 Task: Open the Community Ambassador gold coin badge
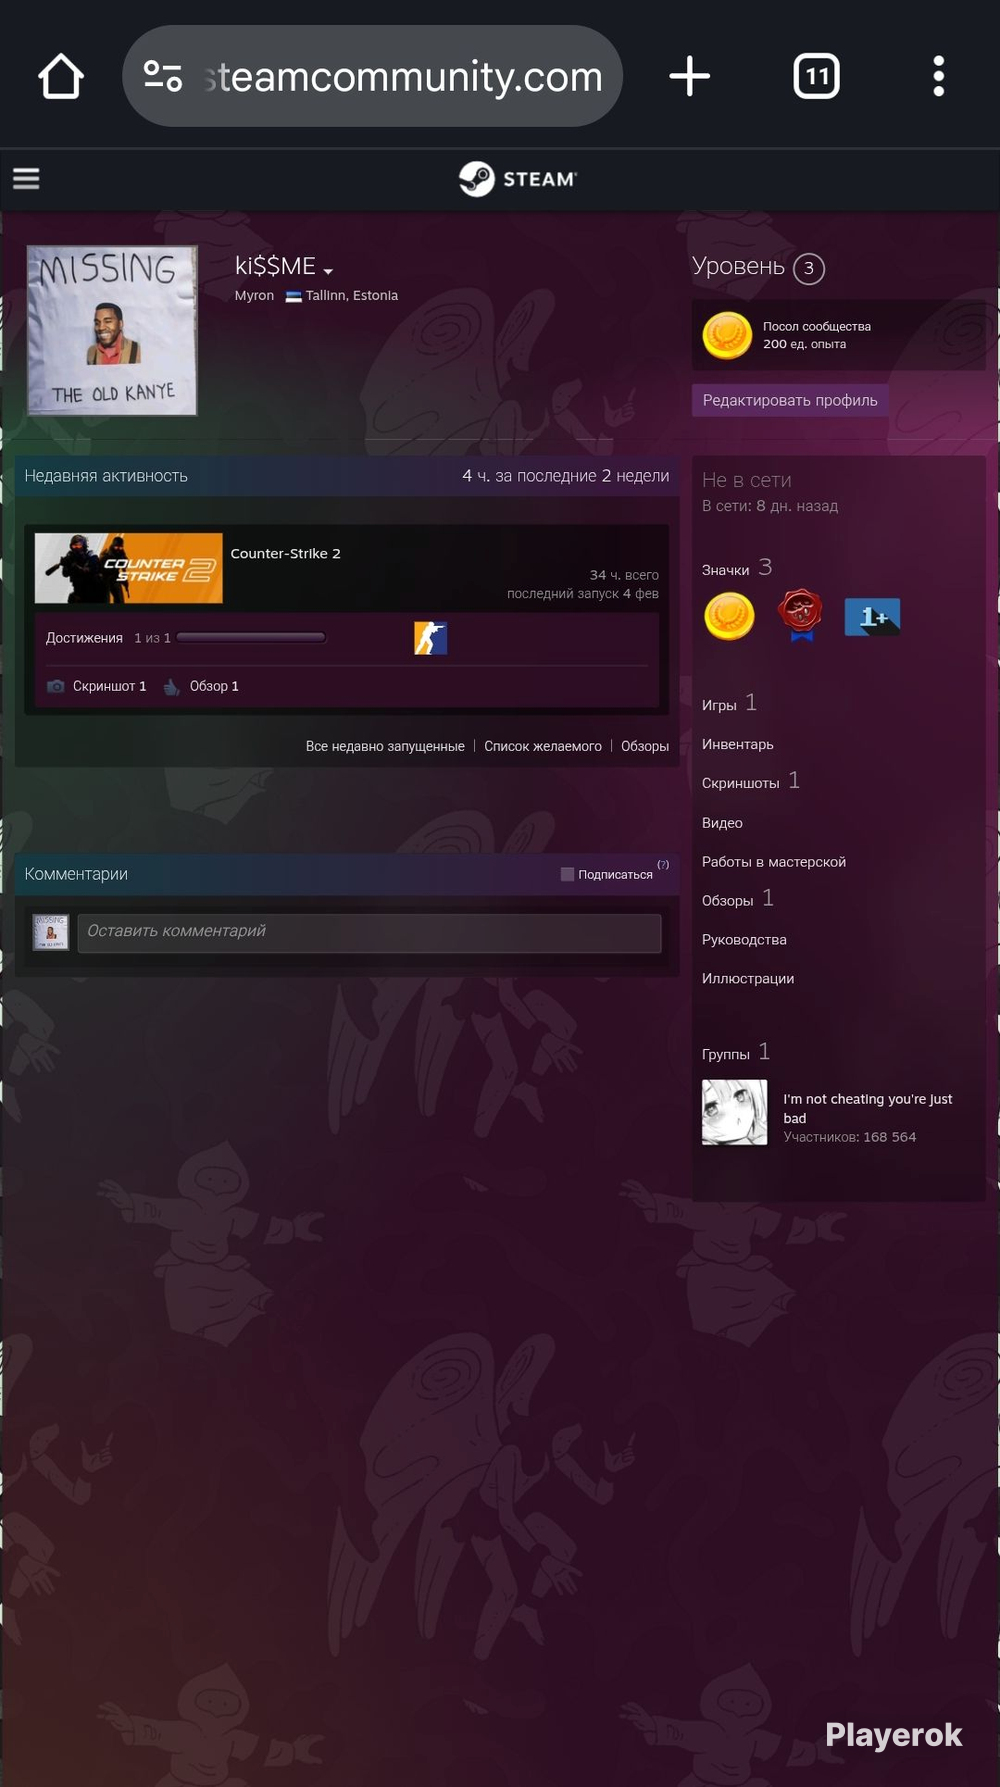coord(727,335)
